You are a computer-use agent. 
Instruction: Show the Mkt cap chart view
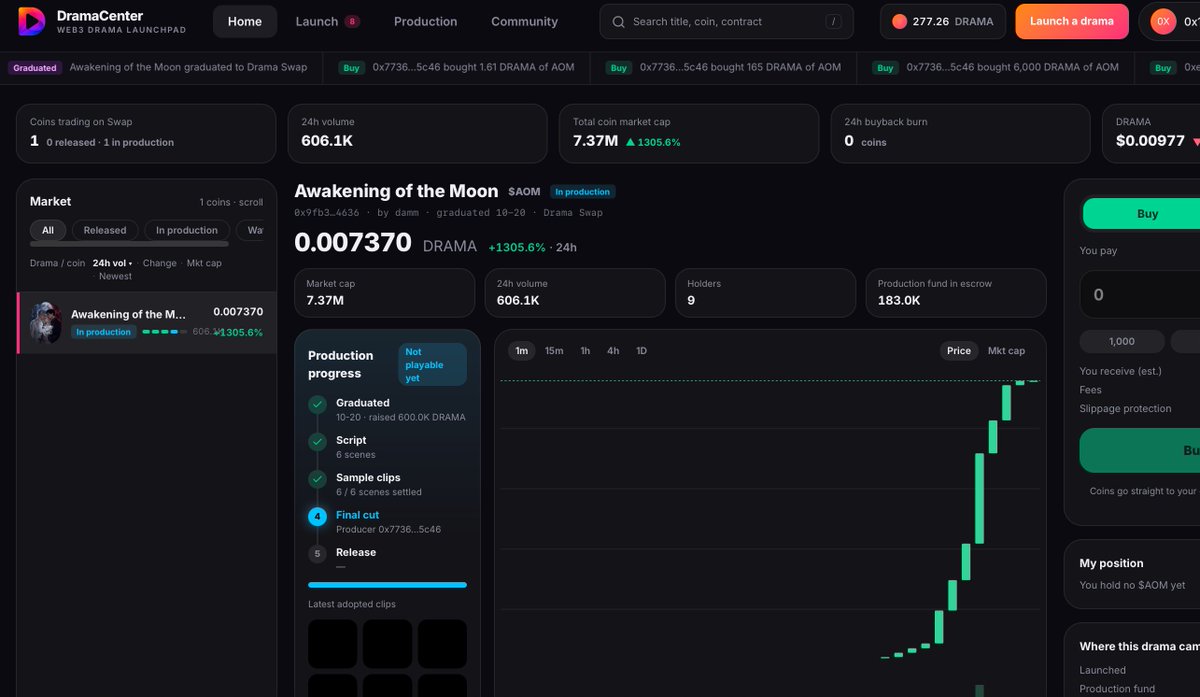[x=1006, y=351]
